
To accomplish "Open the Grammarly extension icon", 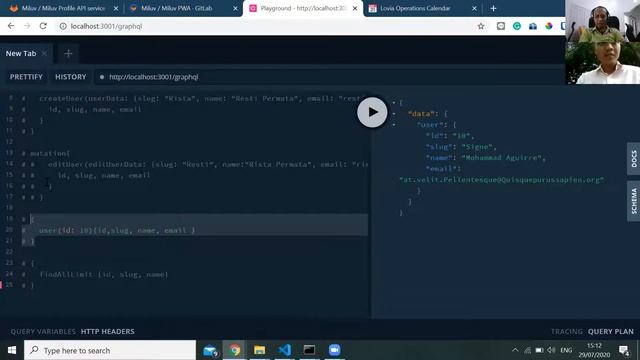I will tap(517, 26).
